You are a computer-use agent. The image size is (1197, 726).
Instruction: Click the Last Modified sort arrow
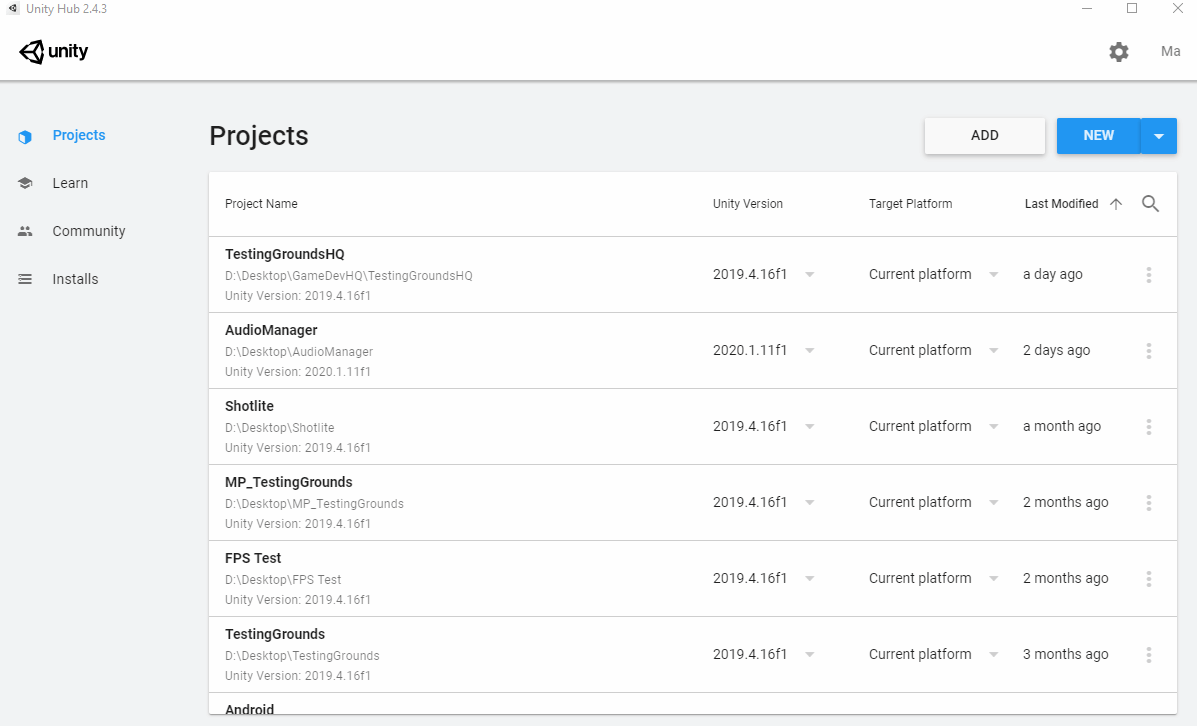click(1116, 204)
